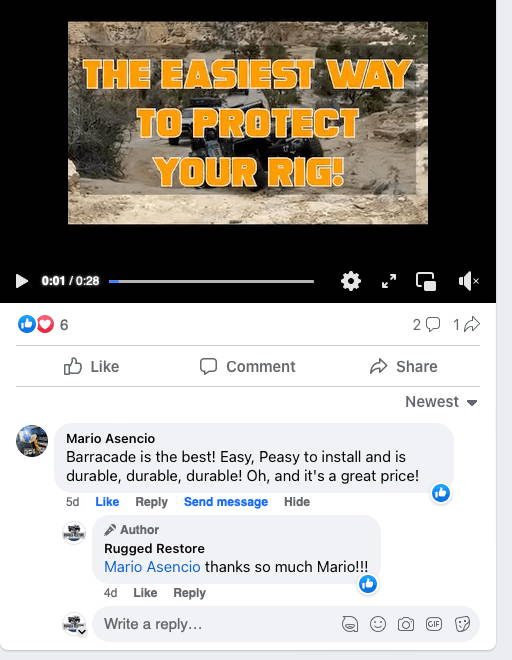
Task: Expand video to fullscreen
Action: (389, 281)
